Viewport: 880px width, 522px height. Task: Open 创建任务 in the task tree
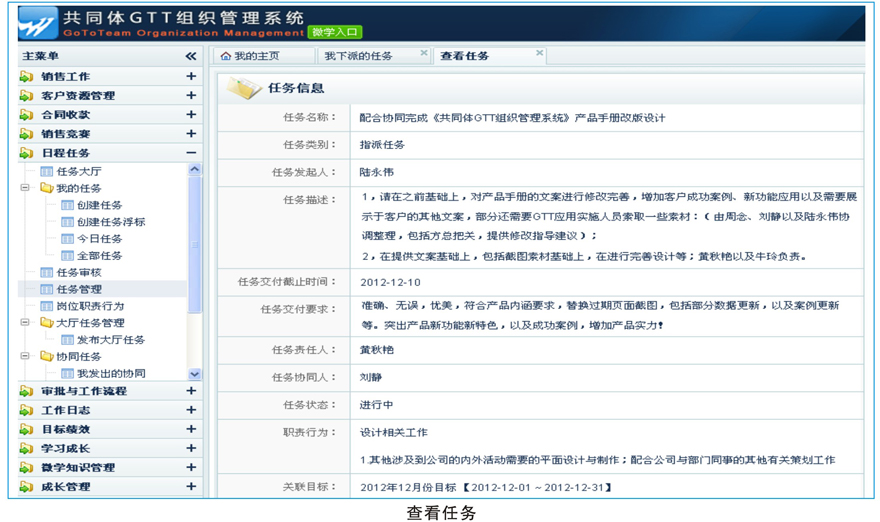(x=99, y=205)
